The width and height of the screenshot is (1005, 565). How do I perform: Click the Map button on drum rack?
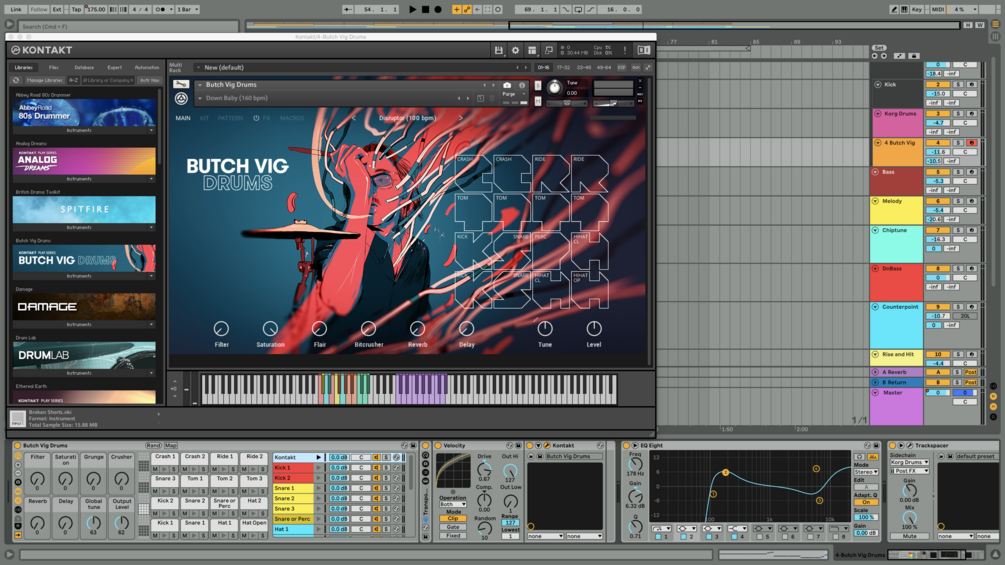point(170,445)
